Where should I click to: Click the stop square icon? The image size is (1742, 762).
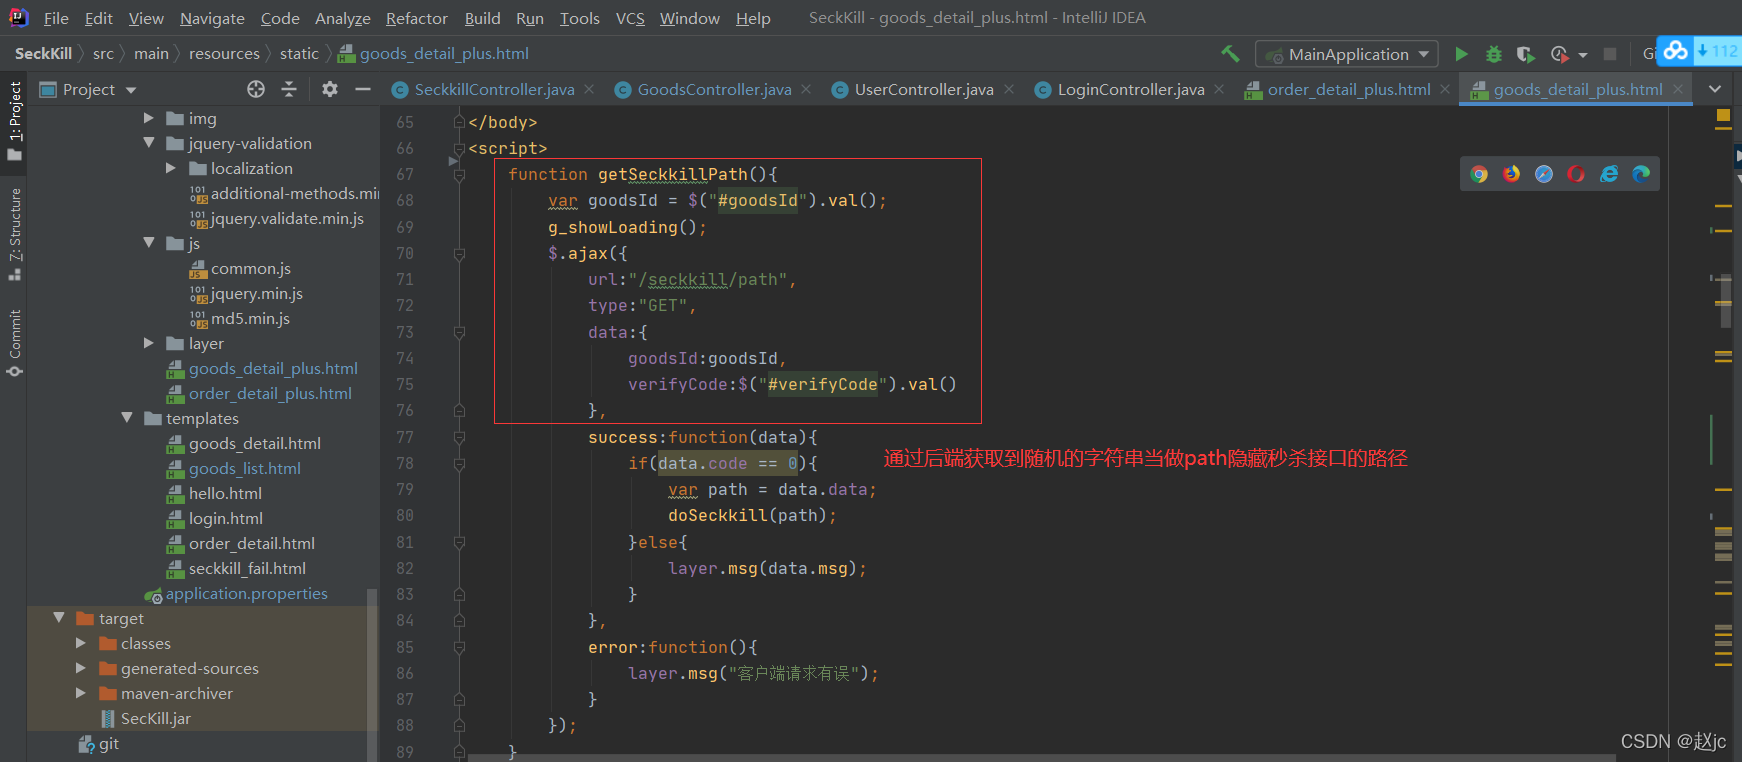(1610, 54)
